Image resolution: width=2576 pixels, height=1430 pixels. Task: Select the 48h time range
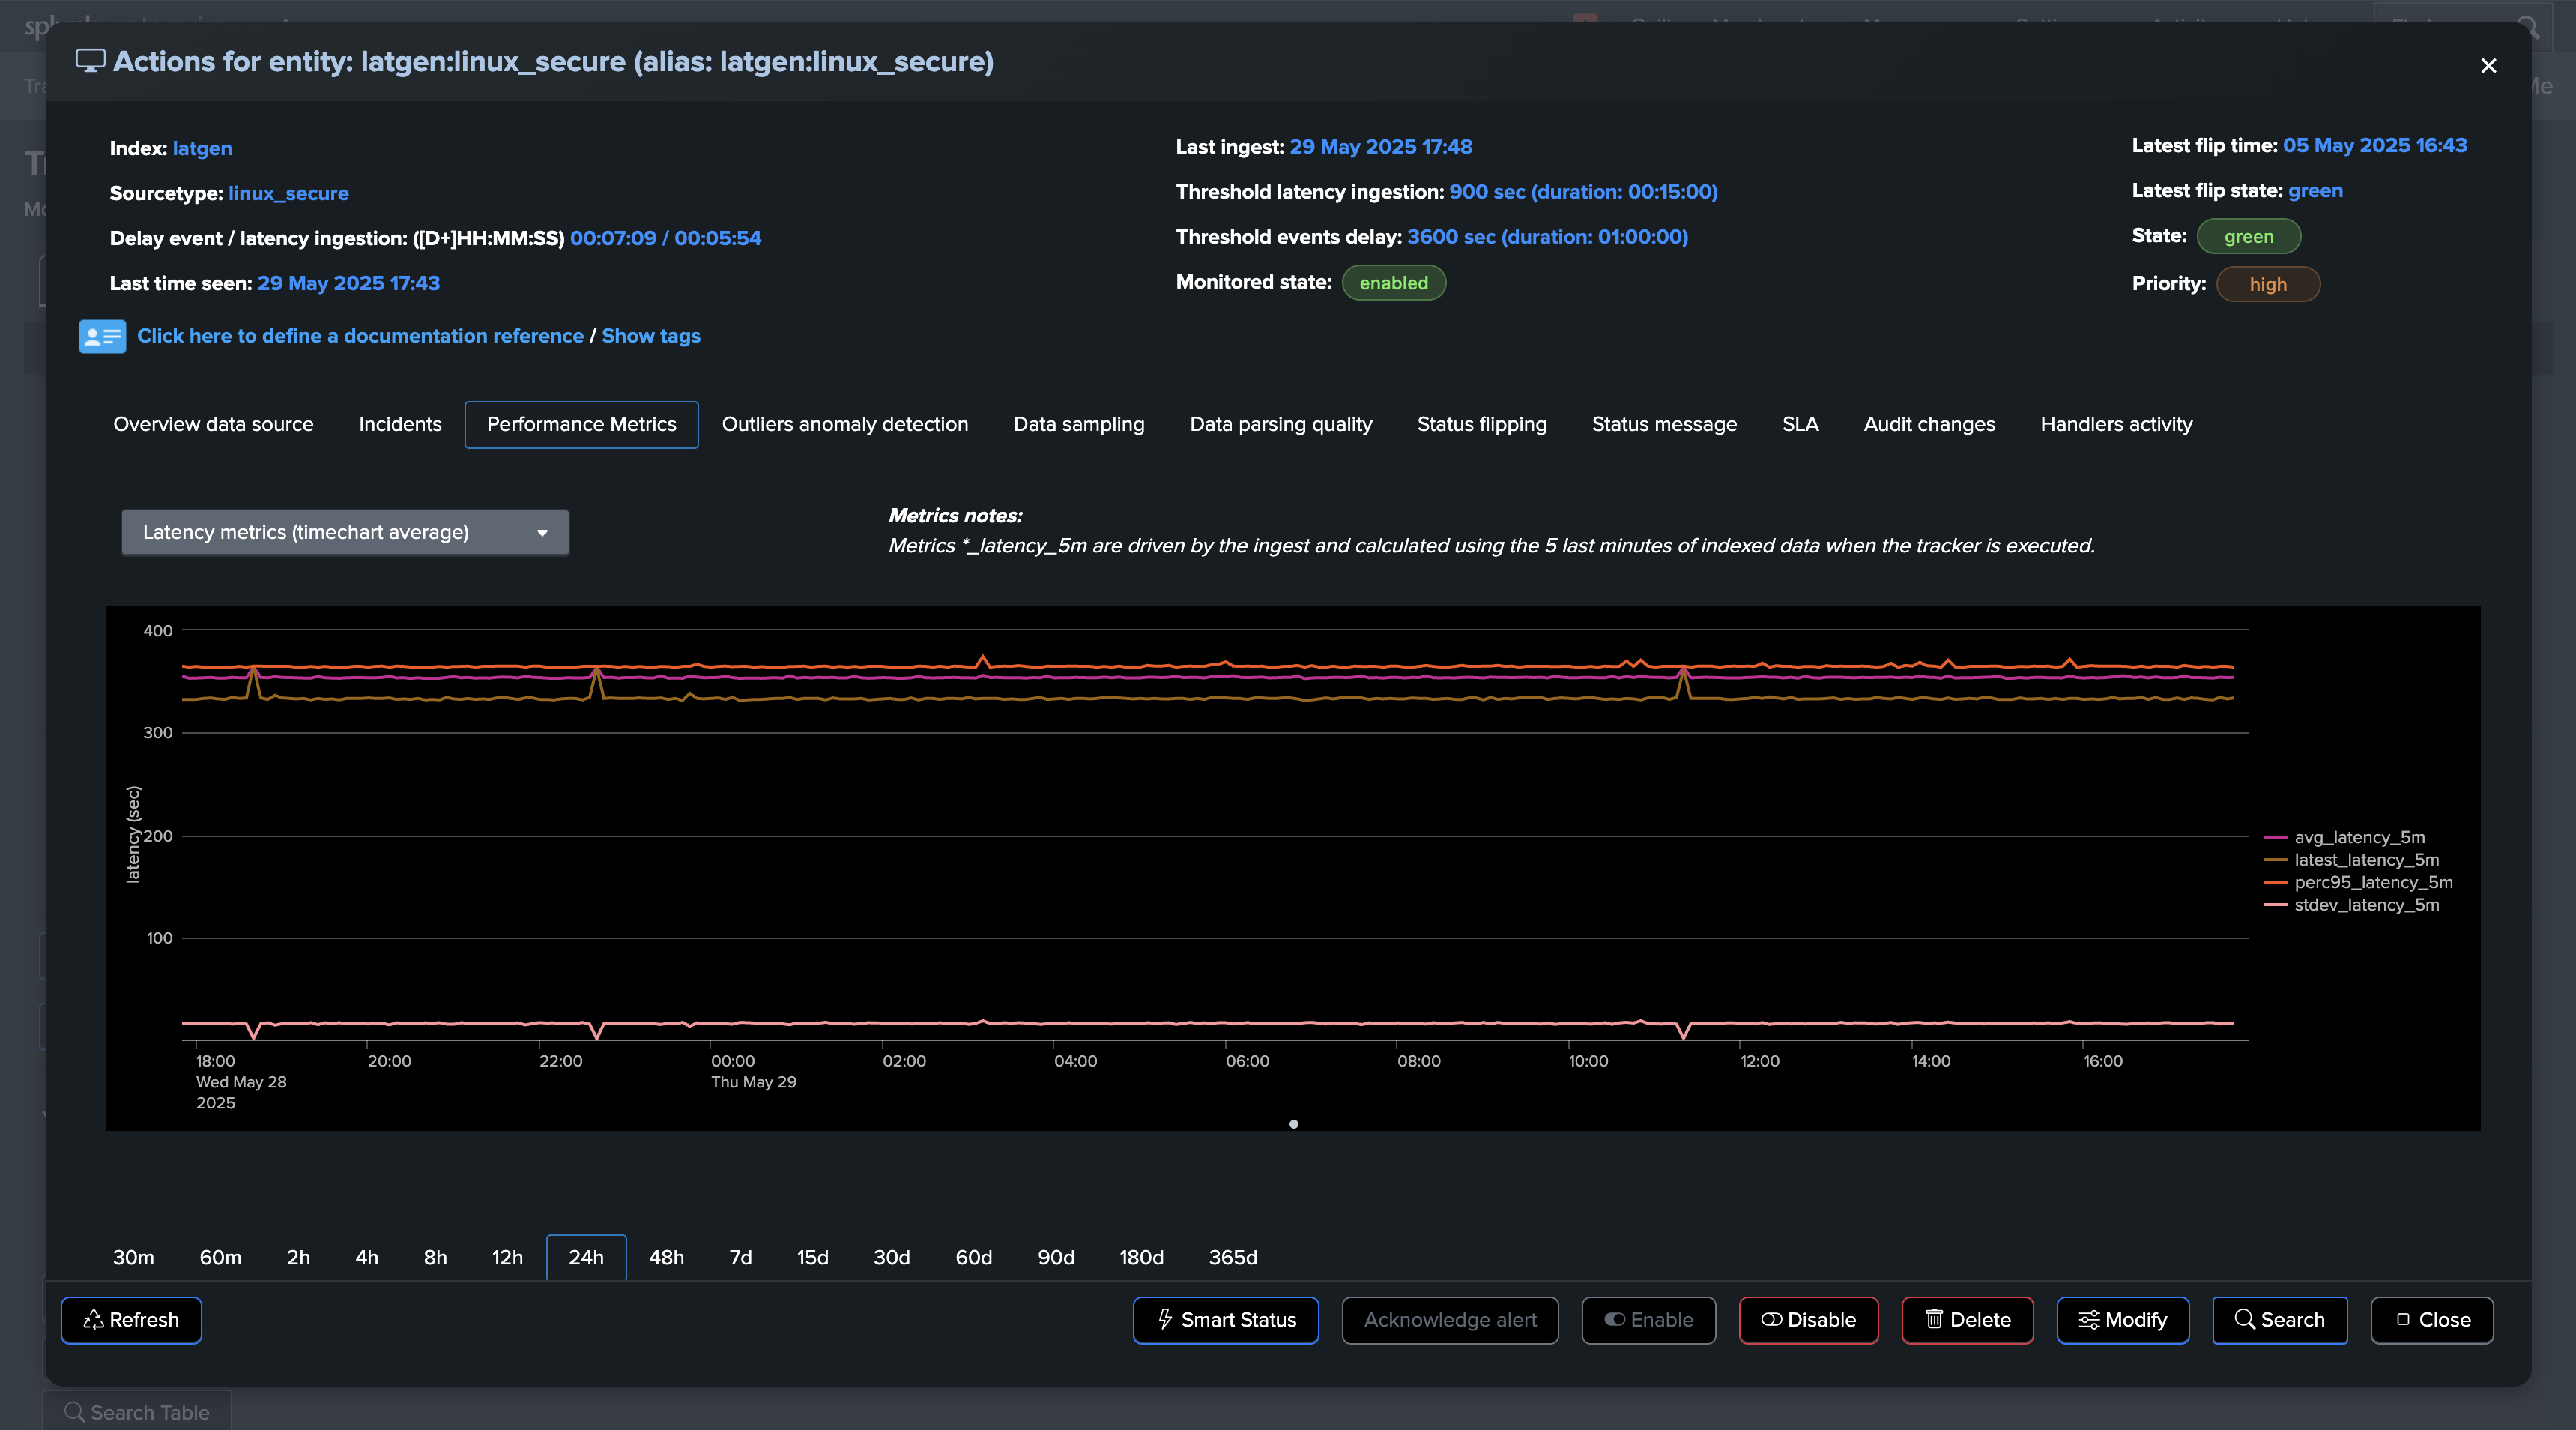(666, 1257)
